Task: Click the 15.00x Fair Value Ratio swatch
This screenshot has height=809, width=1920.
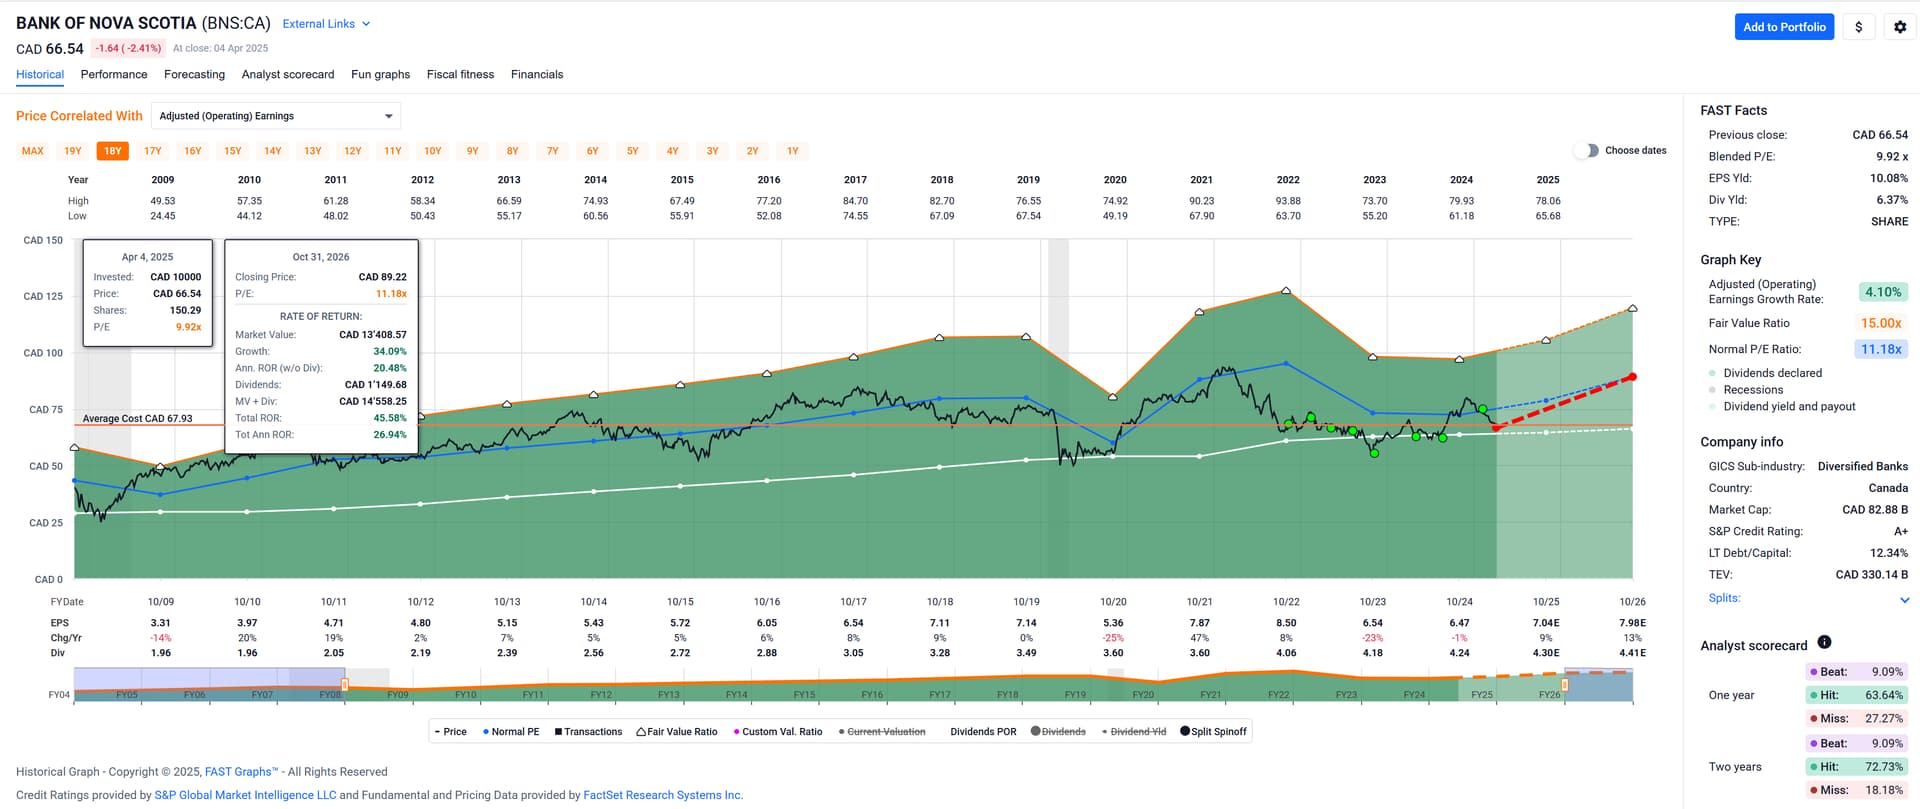Action: pyautogui.click(x=1880, y=323)
